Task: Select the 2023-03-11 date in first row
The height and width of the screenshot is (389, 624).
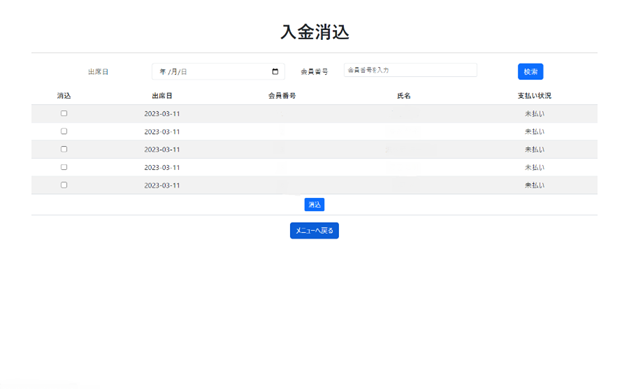Action: click(x=162, y=114)
